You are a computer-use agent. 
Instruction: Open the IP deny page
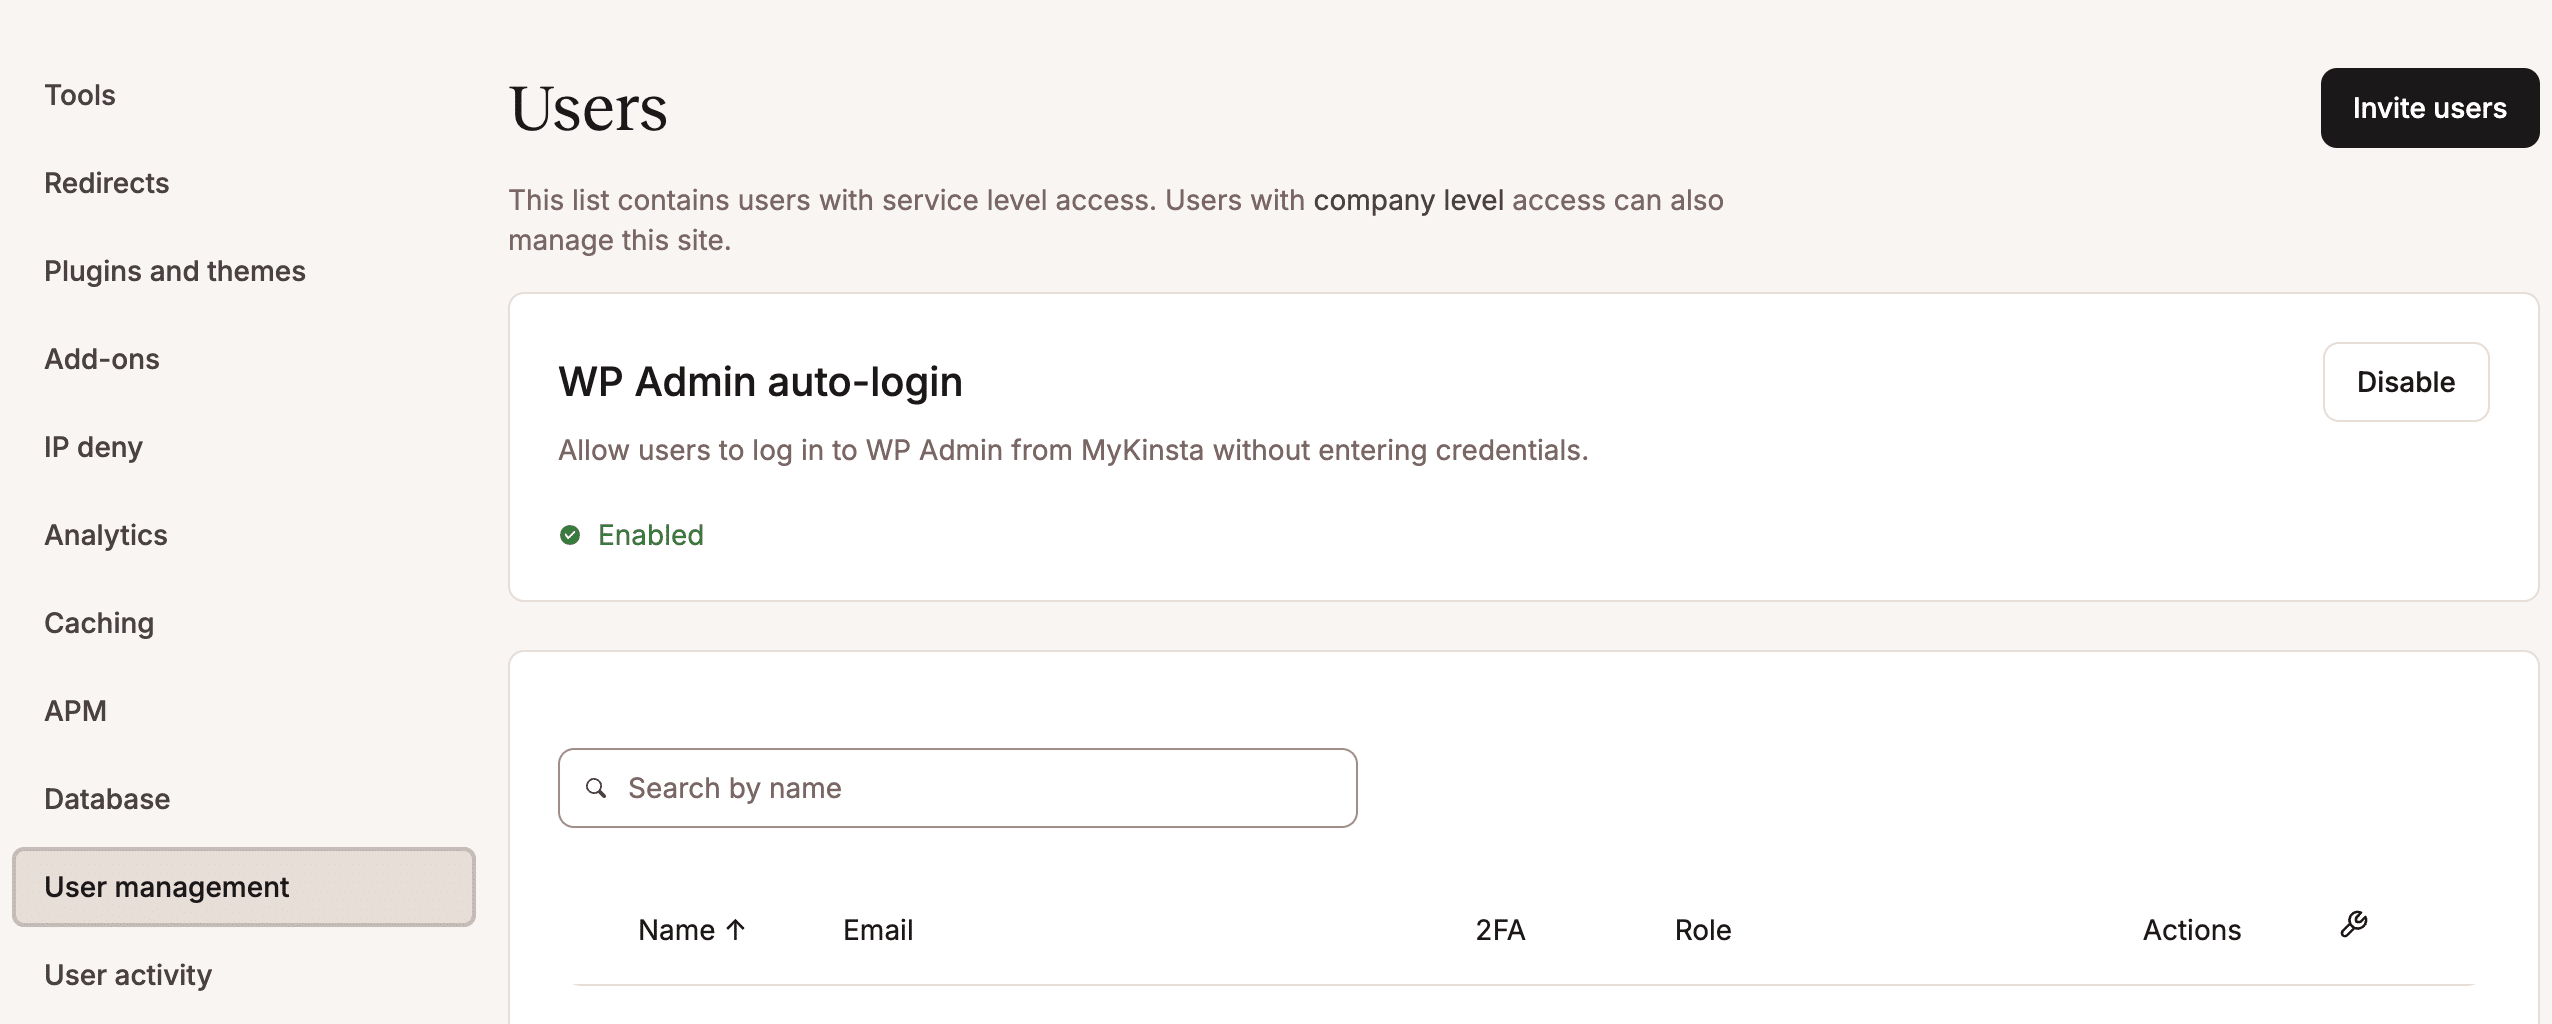(x=93, y=446)
